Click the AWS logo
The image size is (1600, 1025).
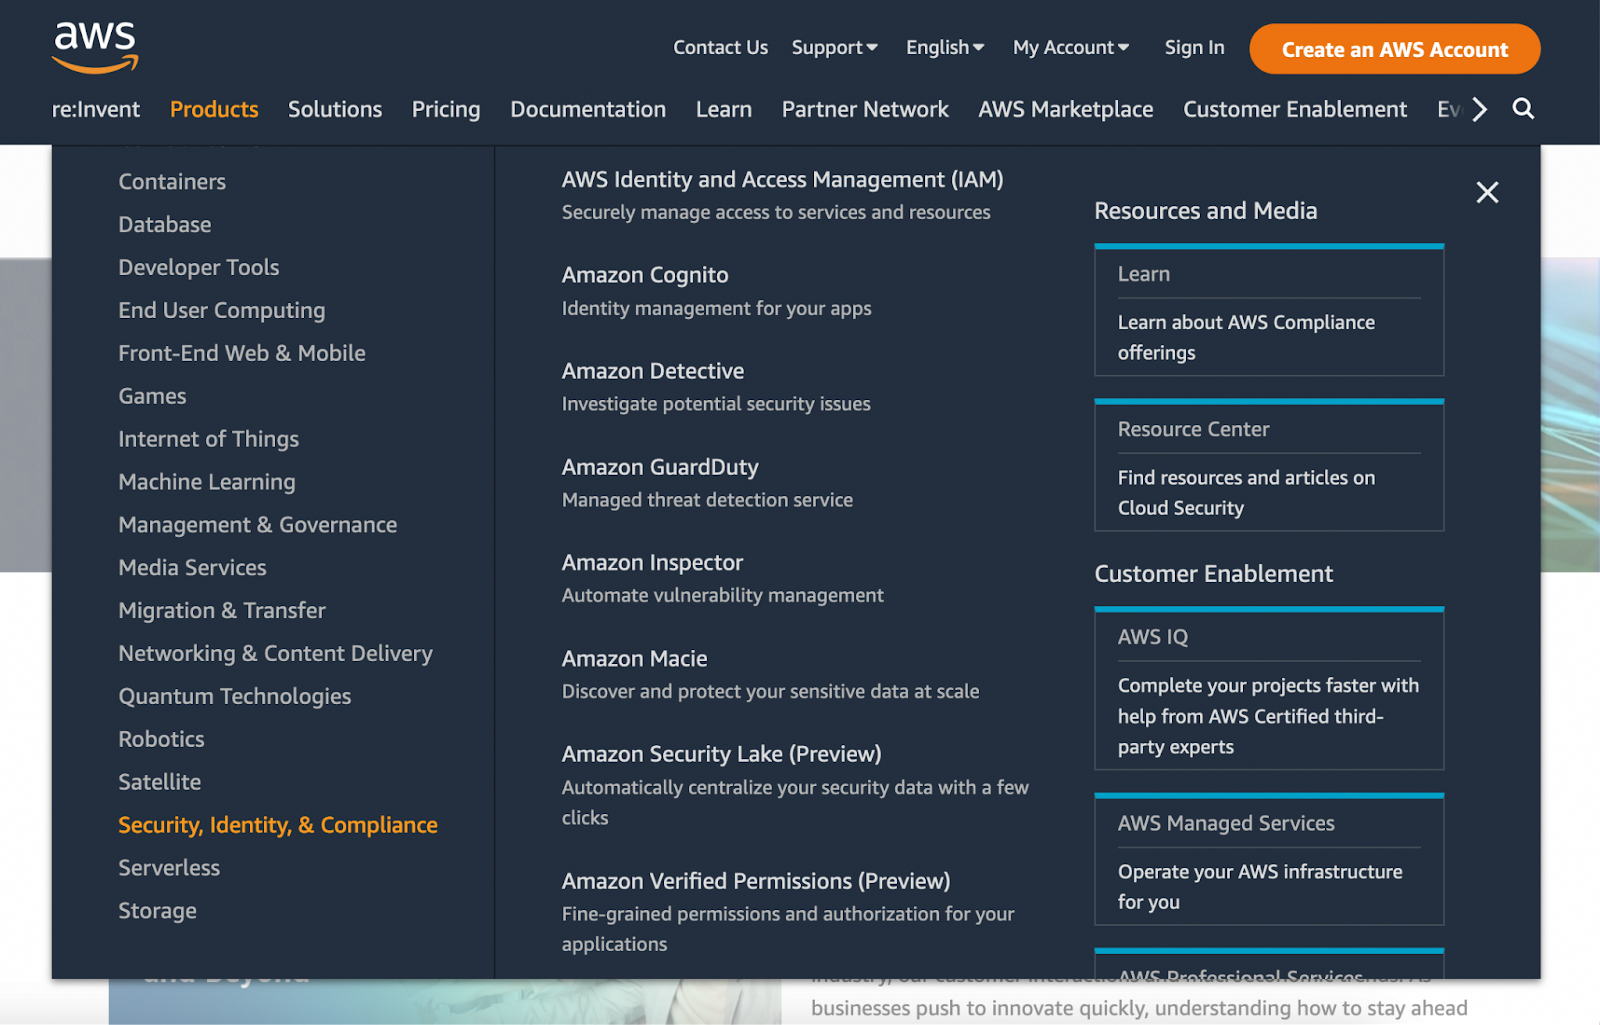coord(95,48)
